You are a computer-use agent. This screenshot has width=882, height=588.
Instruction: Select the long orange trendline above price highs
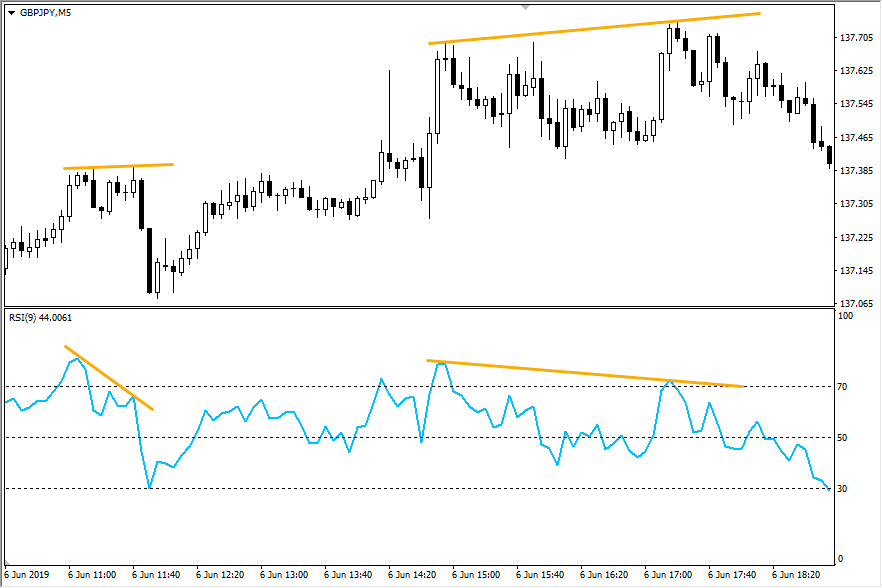pos(595,28)
